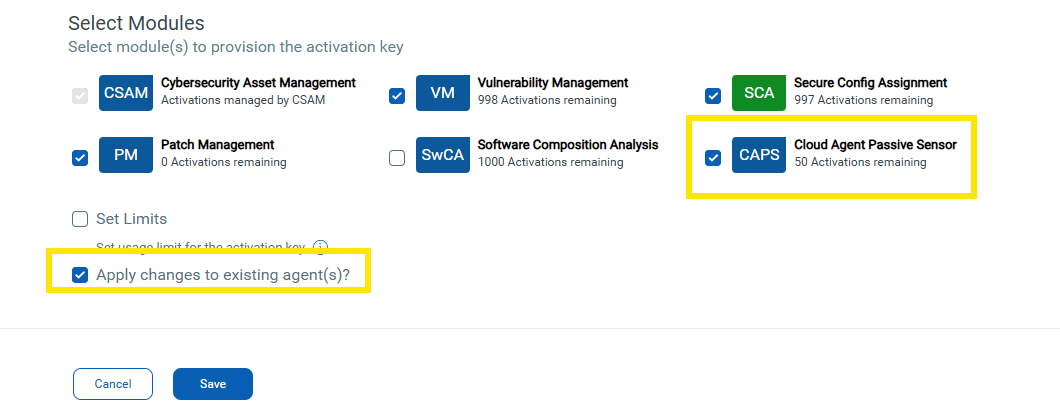This screenshot has height=415, width=1060.
Task: Click the SwCA module badge icon
Action: pyautogui.click(x=443, y=155)
